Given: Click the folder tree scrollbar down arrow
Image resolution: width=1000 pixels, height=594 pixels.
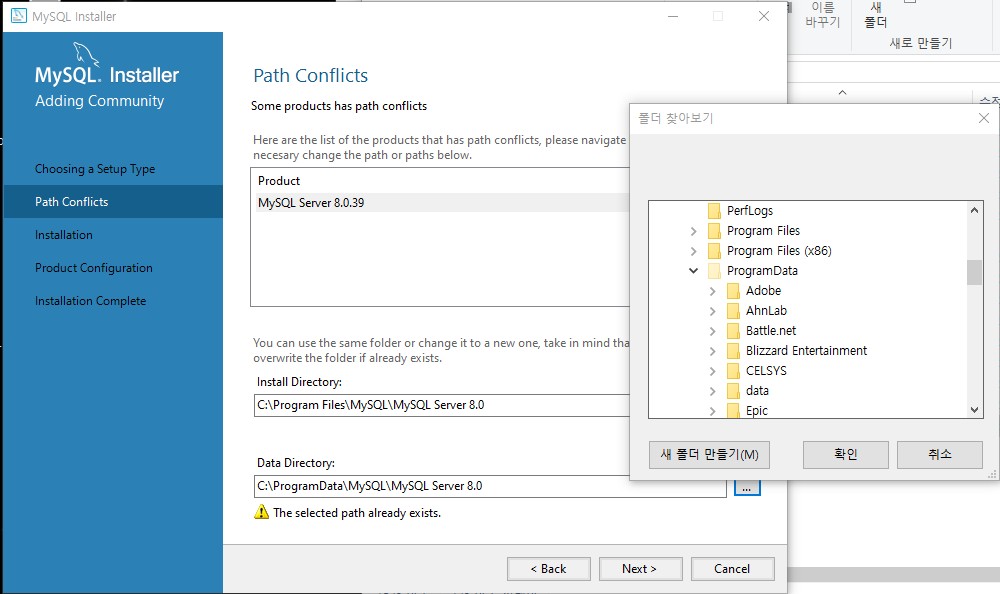Looking at the screenshot, I should point(974,410).
